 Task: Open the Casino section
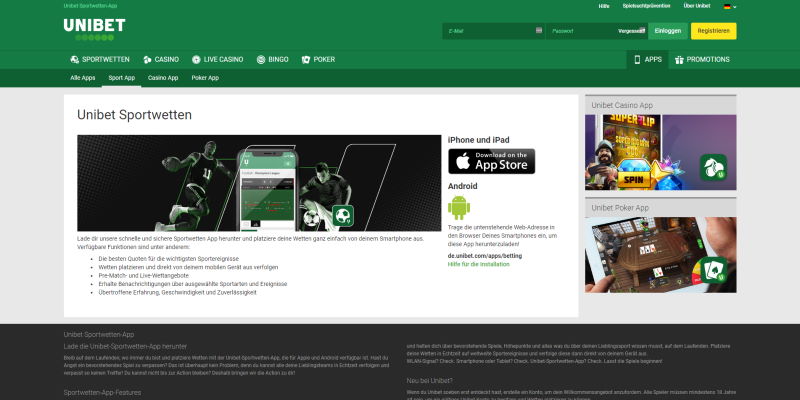point(161,59)
